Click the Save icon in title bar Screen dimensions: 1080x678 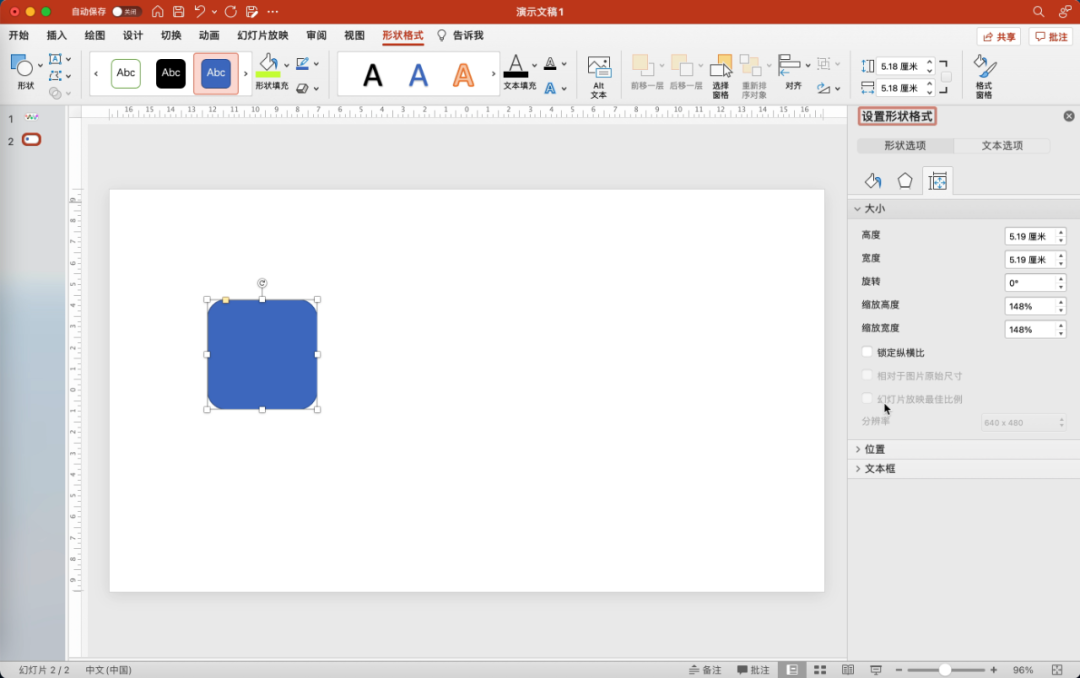pos(179,11)
